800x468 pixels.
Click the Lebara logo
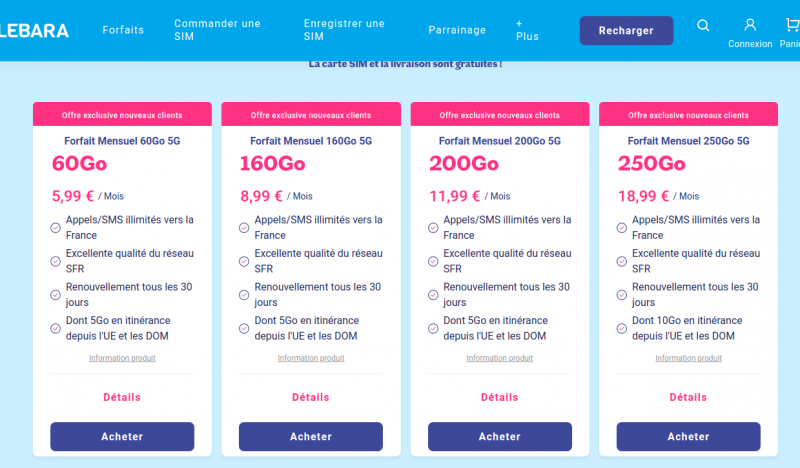tap(35, 30)
